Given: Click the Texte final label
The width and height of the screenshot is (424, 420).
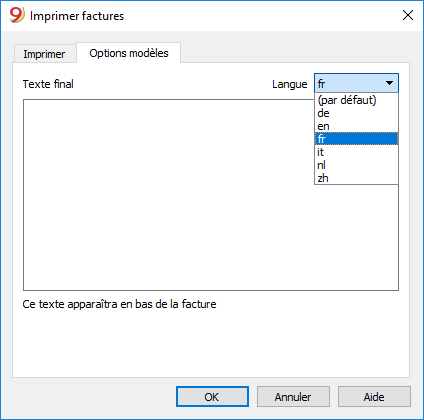Looking at the screenshot, I should [x=48, y=84].
